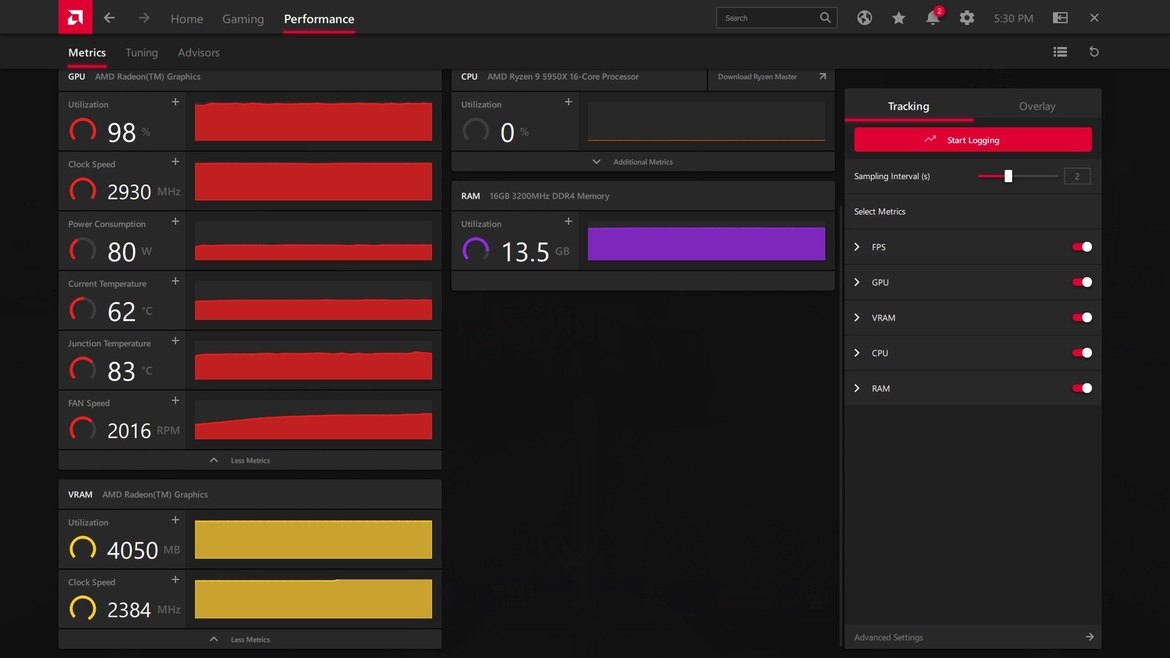Screen dimensions: 1170x658
Task: Switch to list view icon
Action: coord(1060,51)
